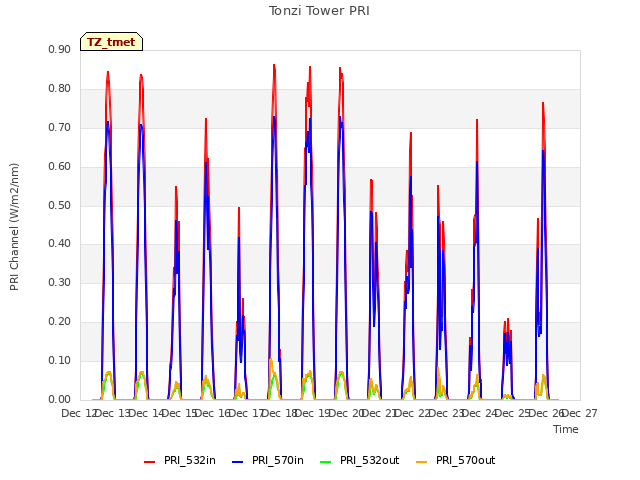Viewport: 640px width, 480px height.
Task: Click the 0.00 y-axis tick value
Action: (60, 400)
